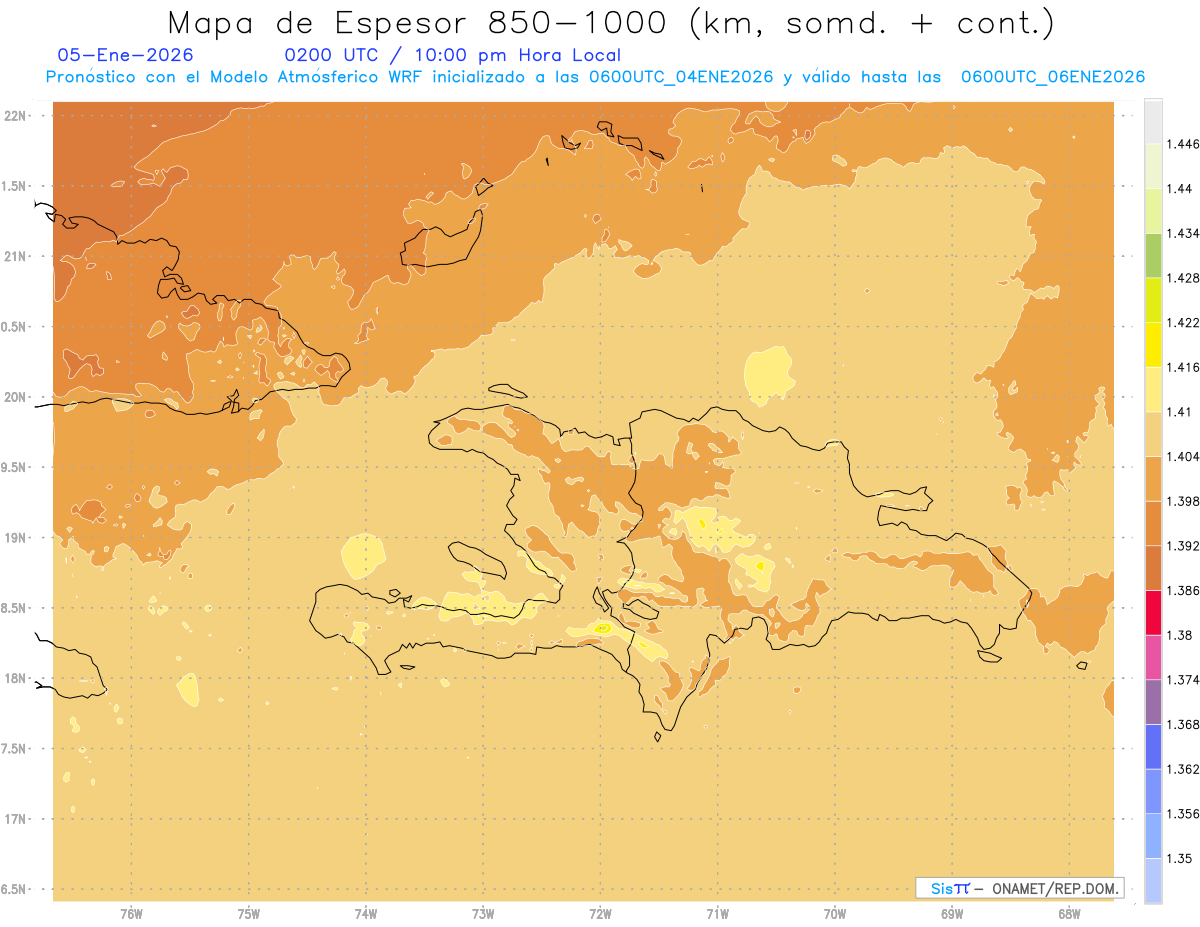Click the legend value '1.386'
1200x927 pixels.
click(1184, 591)
